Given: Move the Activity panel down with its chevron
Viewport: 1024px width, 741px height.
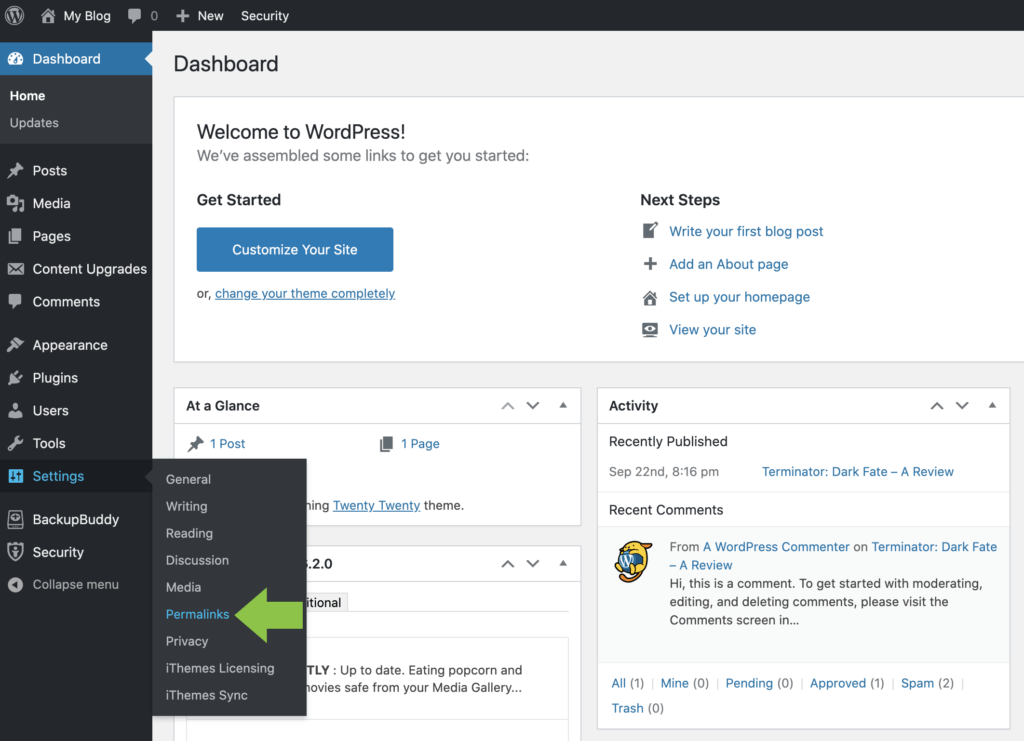Looking at the screenshot, I should point(962,406).
